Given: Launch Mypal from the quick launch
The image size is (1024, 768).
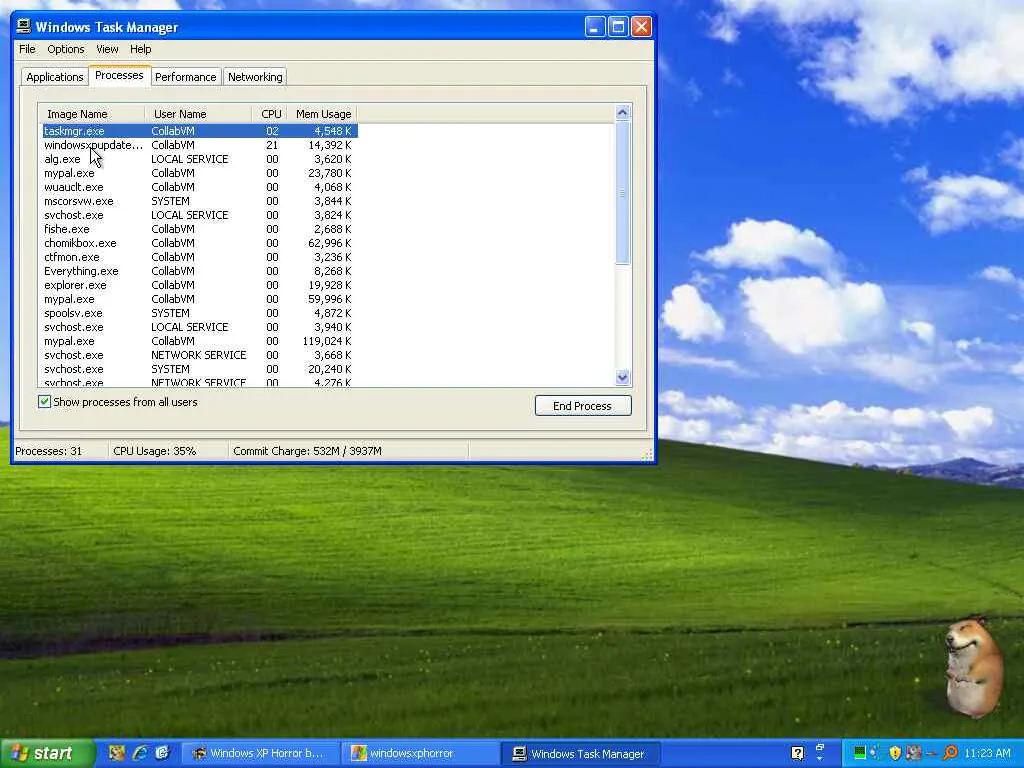Looking at the screenshot, I should click(x=117, y=754).
